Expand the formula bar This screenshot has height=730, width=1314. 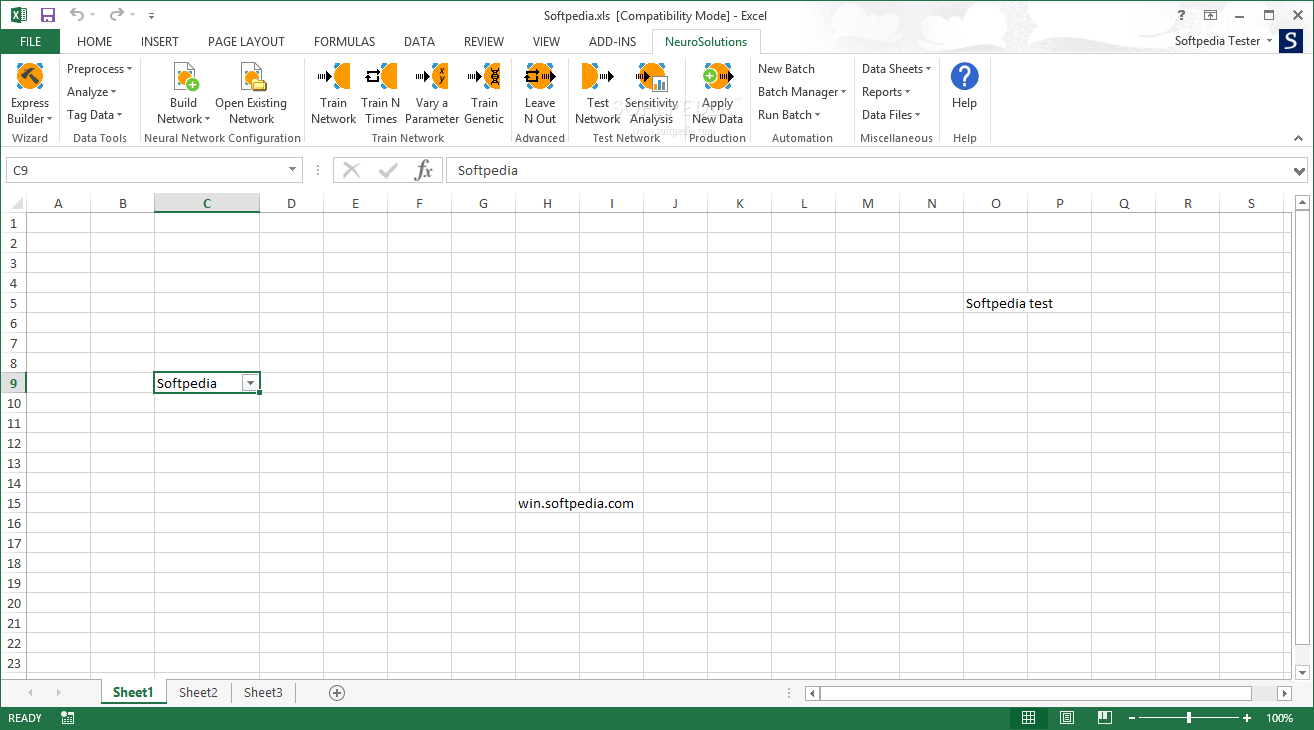(x=1300, y=171)
